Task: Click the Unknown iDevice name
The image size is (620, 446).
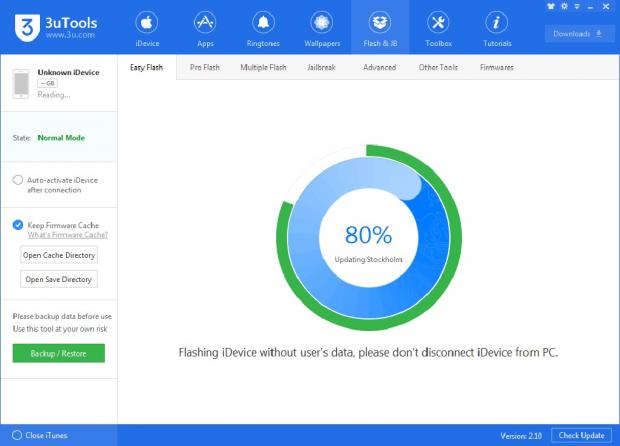Action: click(x=68, y=72)
